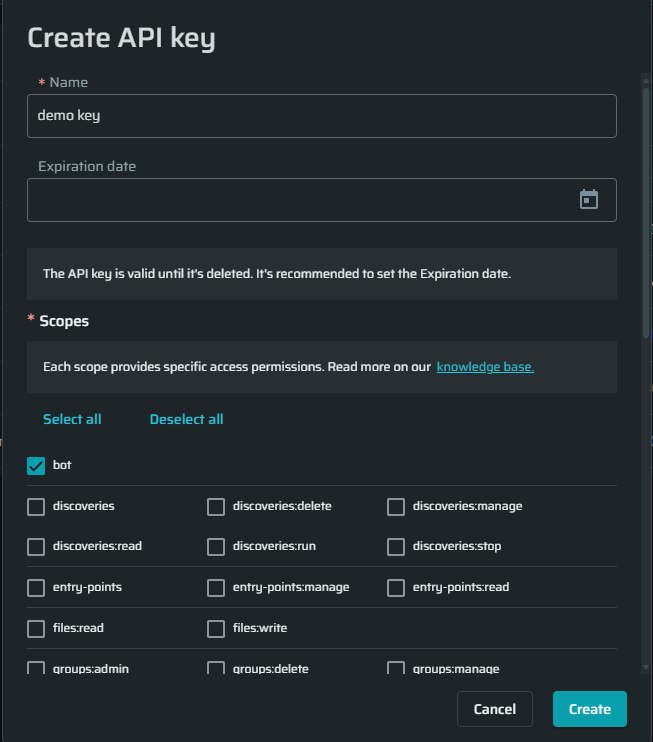Check the discoveries:run box

(x=216, y=547)
